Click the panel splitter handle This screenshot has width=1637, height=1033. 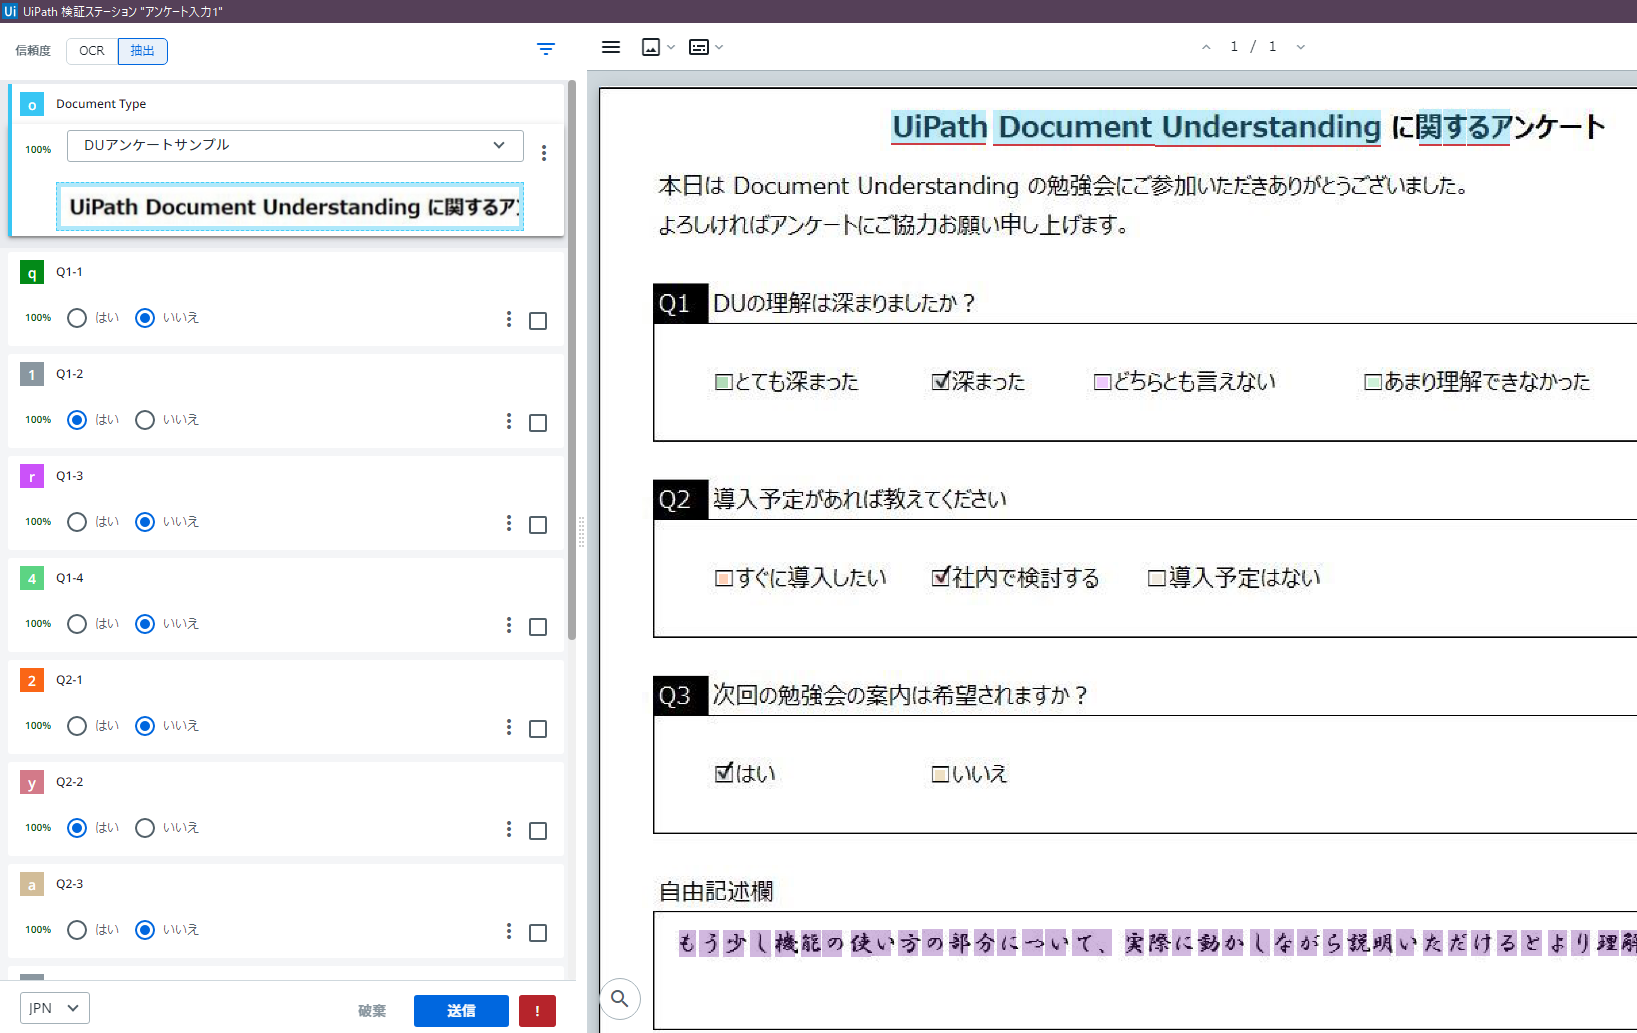pyautogui.click(x=581, y=531)
